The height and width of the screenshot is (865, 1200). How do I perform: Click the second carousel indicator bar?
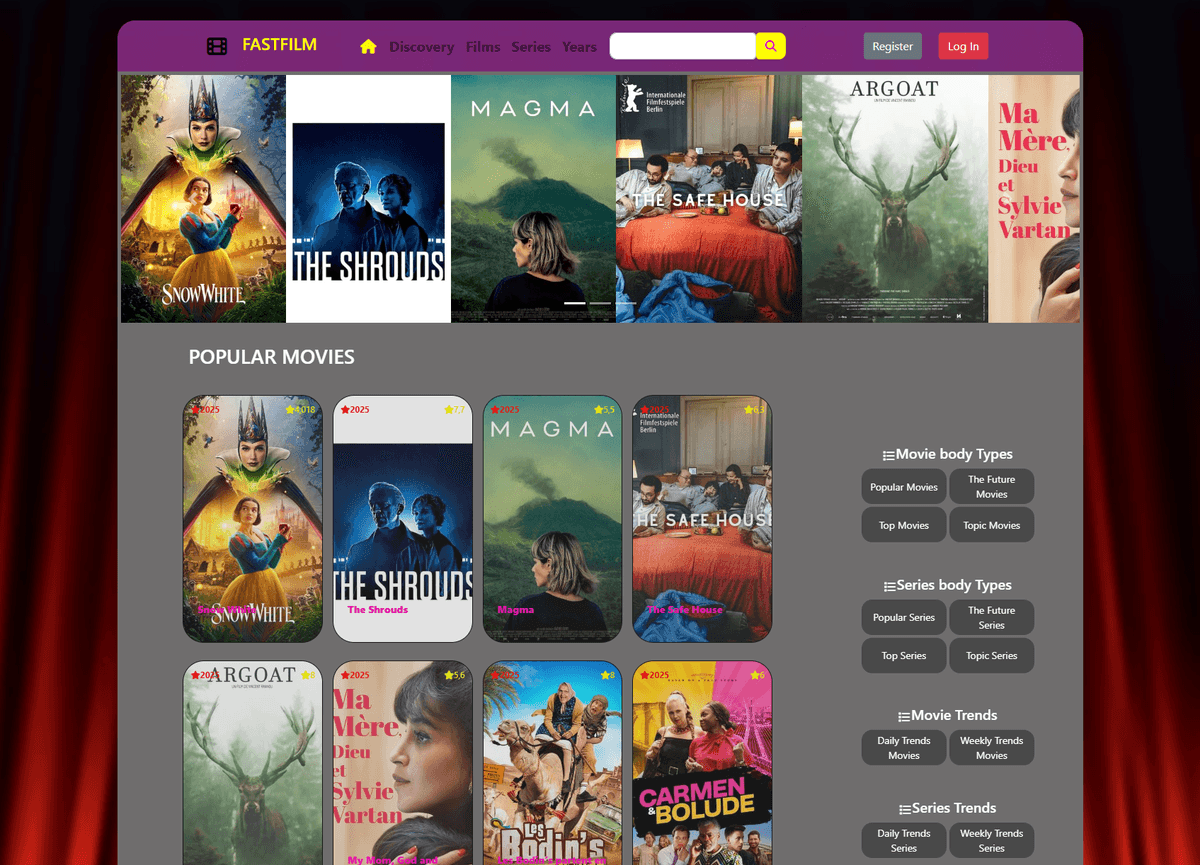click(x=600, y=303)
